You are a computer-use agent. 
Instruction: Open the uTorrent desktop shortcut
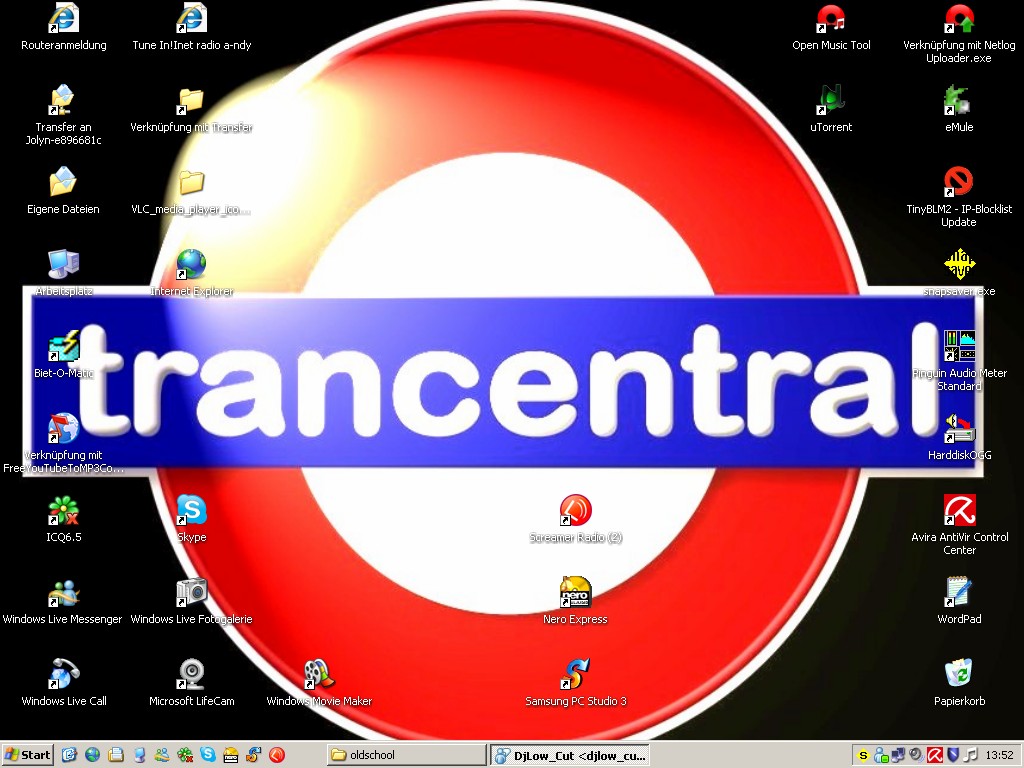pyautogui.click(x=831, y=100)
